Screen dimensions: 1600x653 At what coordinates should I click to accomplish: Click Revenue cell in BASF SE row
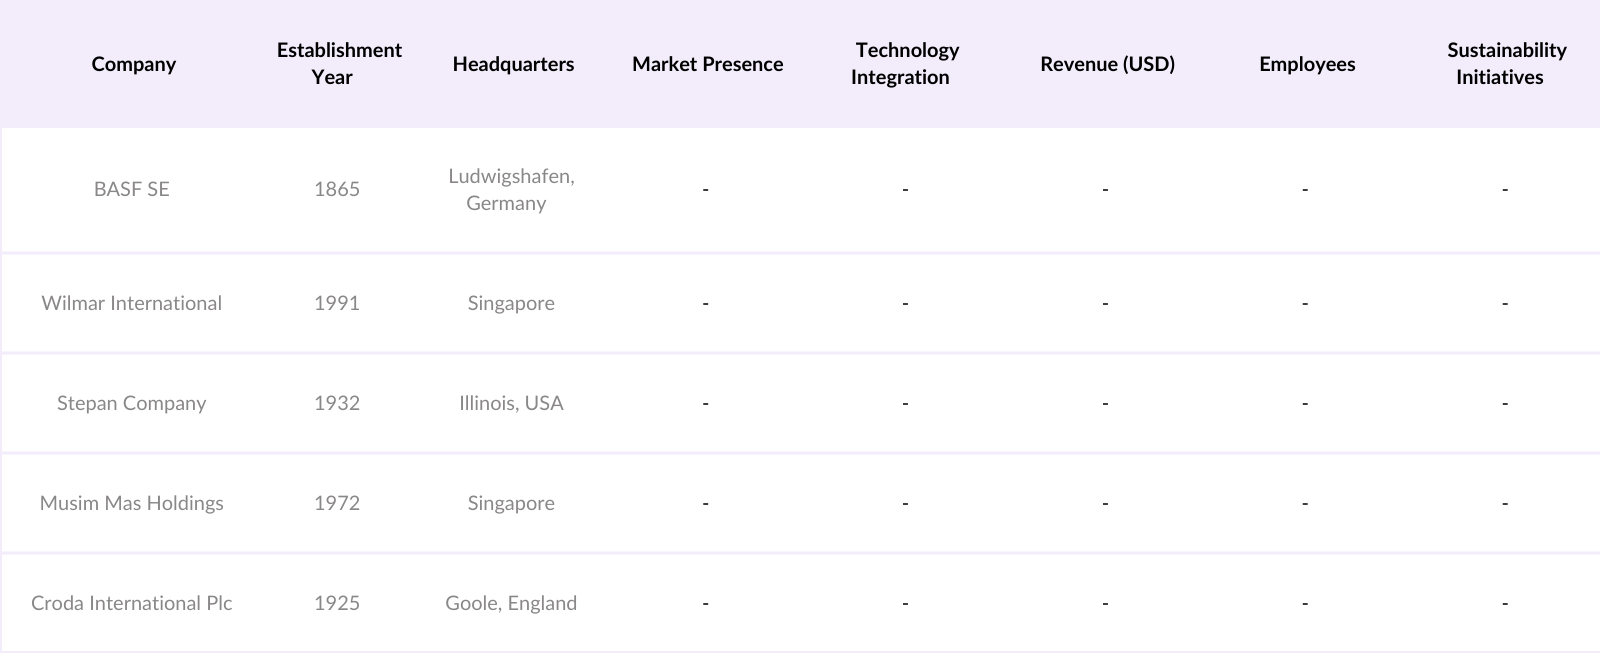[x=1105, y=189]
